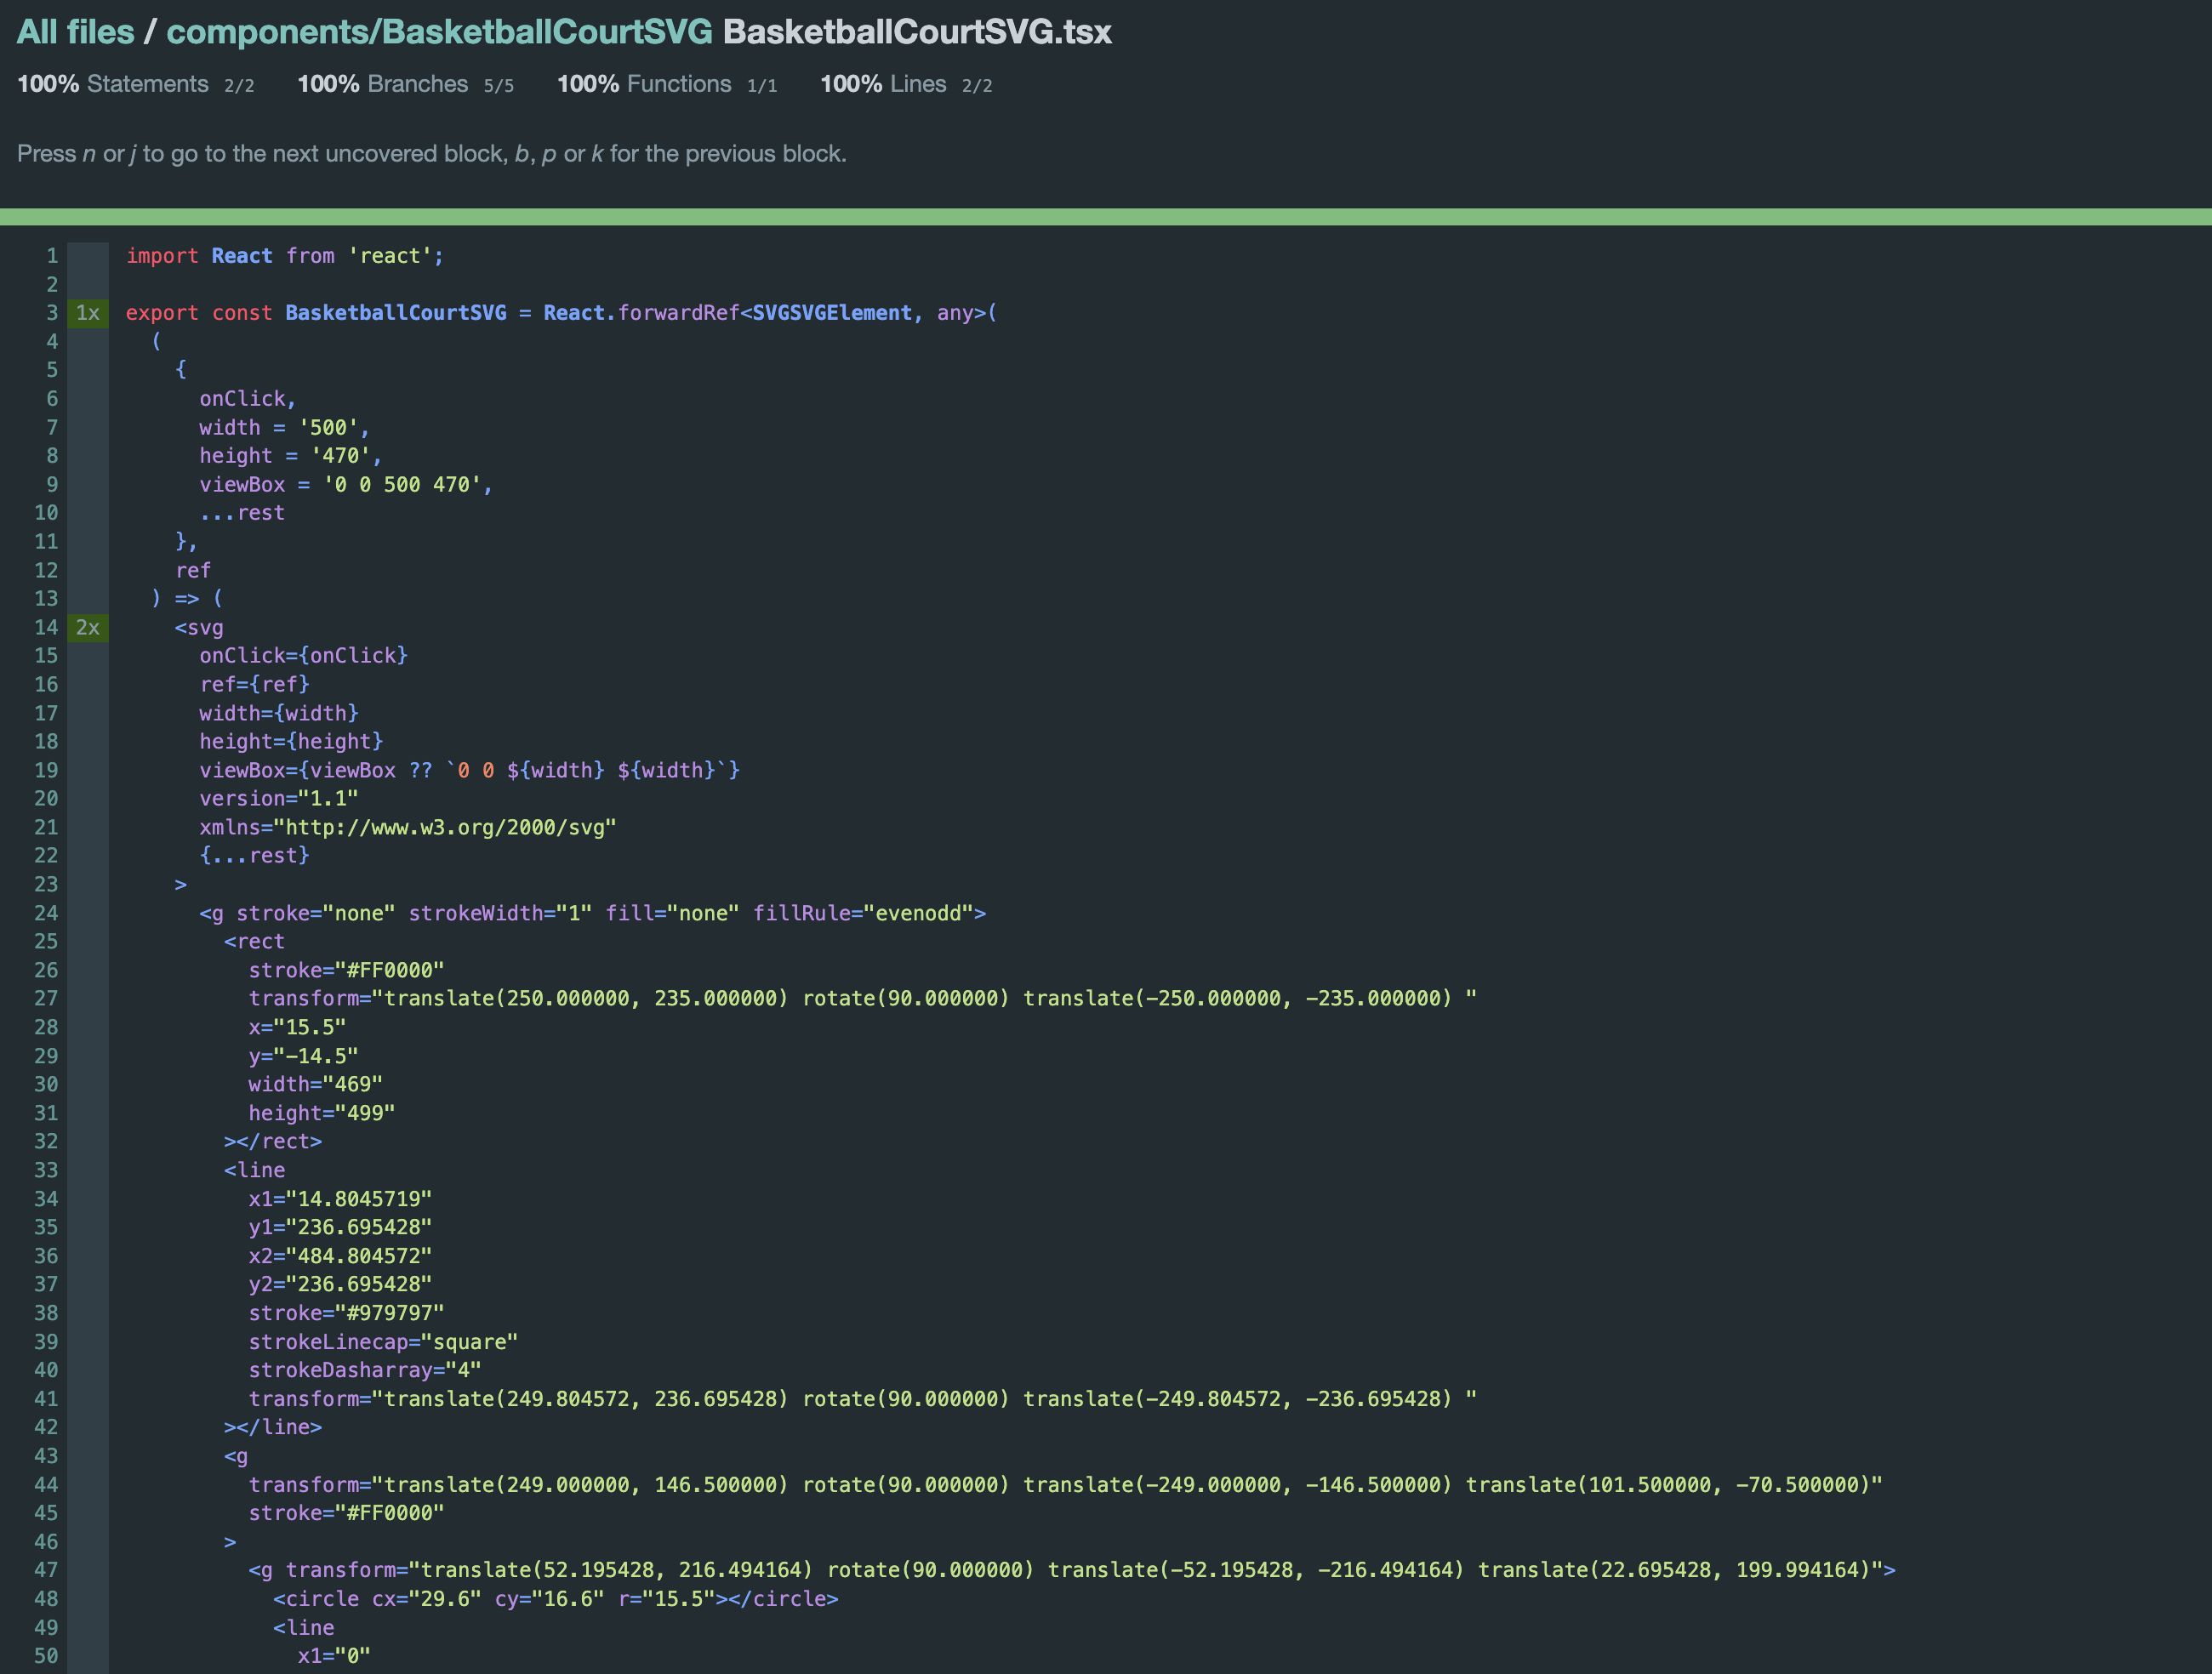The image size is (2212, 1674).
Task: Click the <rect tag on line 25
Action: click(x=254, y=942)
